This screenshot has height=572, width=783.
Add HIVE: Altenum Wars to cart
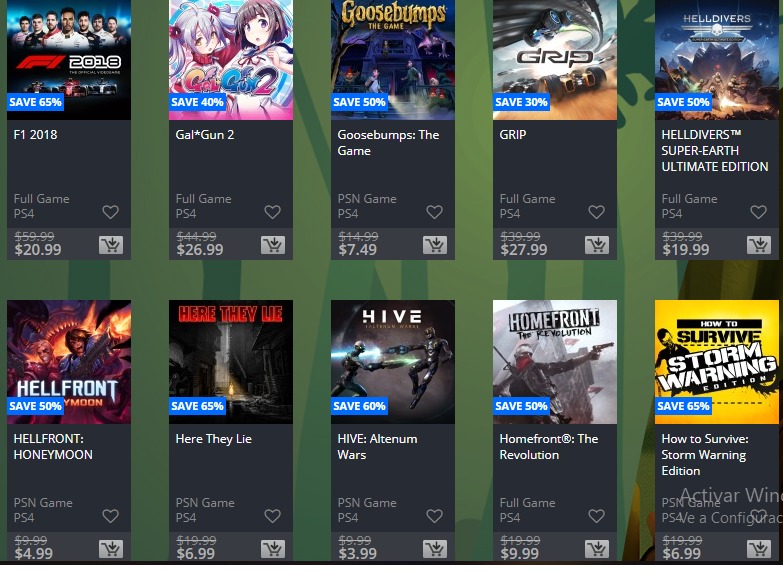pos(435,549)
